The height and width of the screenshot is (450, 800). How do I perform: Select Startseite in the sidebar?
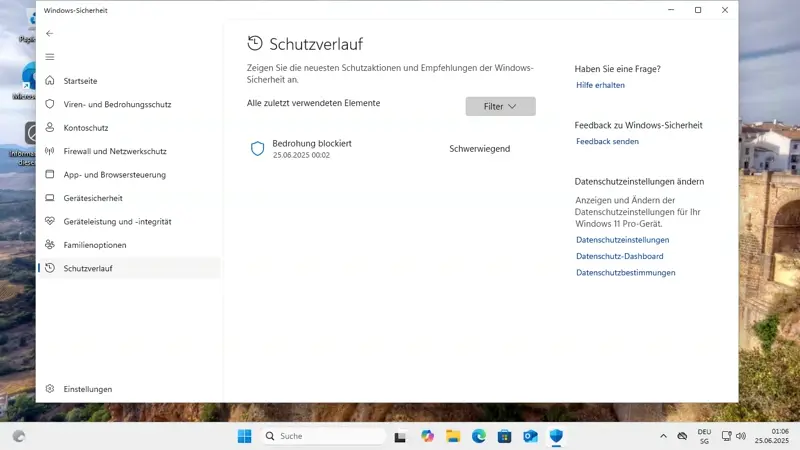tap(129, 81)
